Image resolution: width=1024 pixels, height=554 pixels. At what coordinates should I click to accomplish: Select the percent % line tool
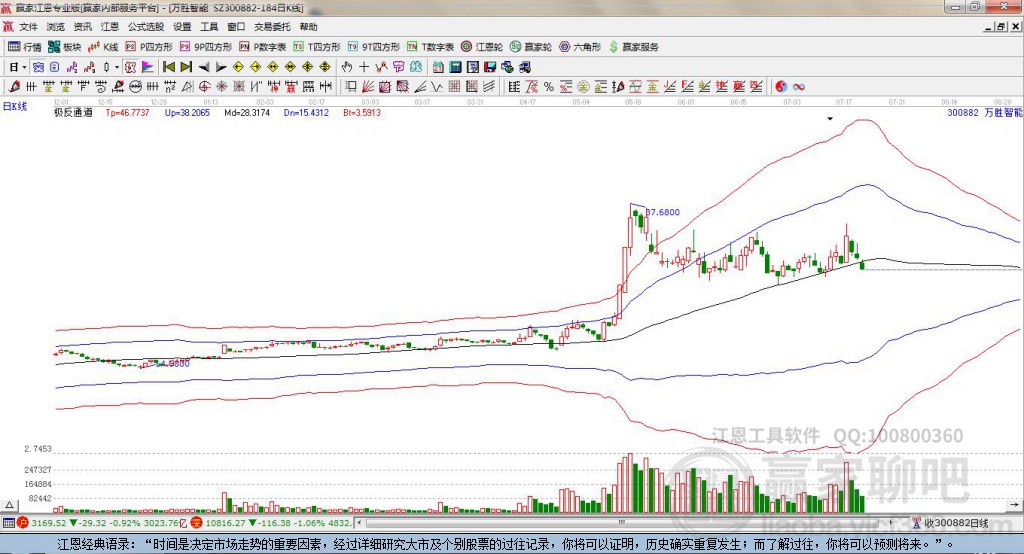coord(549,86)
